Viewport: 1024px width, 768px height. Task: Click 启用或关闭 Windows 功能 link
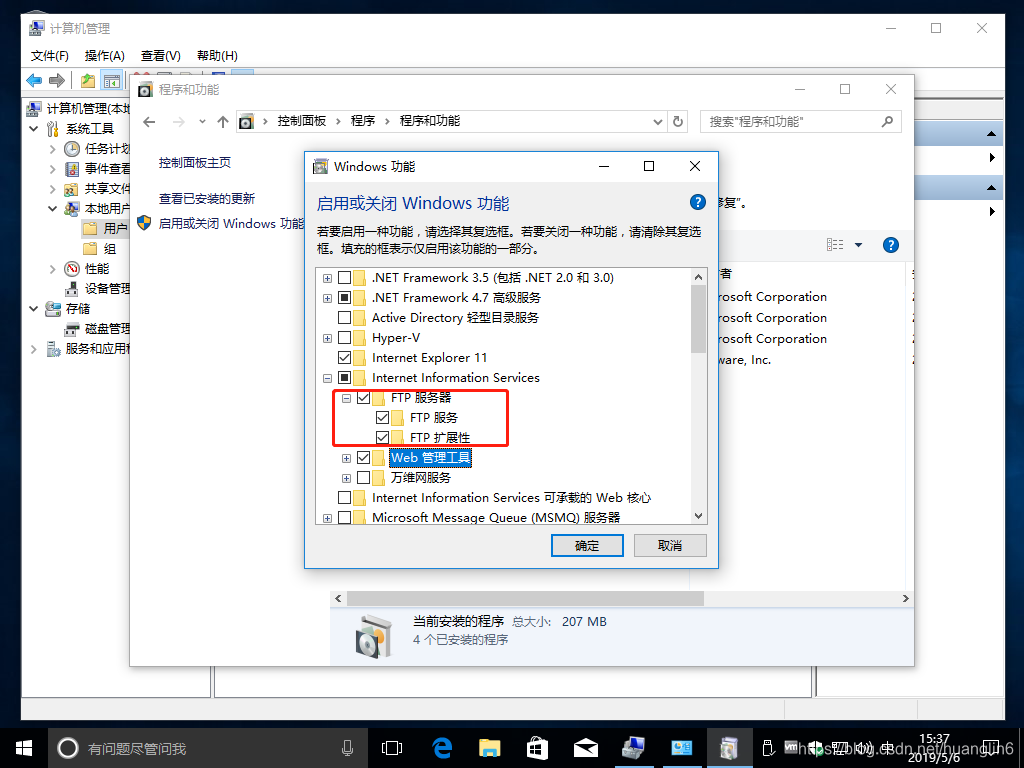pyautogui.click(x=231, y=223)
